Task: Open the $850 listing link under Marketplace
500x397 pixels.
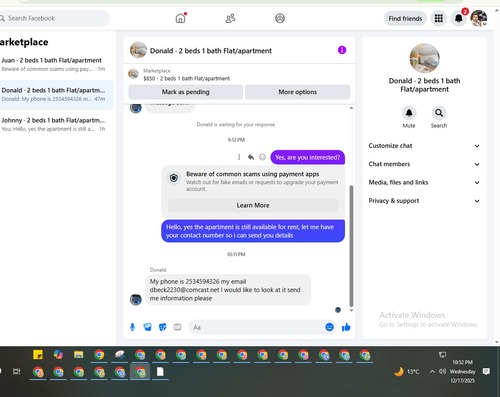Action: pos(187,78)
